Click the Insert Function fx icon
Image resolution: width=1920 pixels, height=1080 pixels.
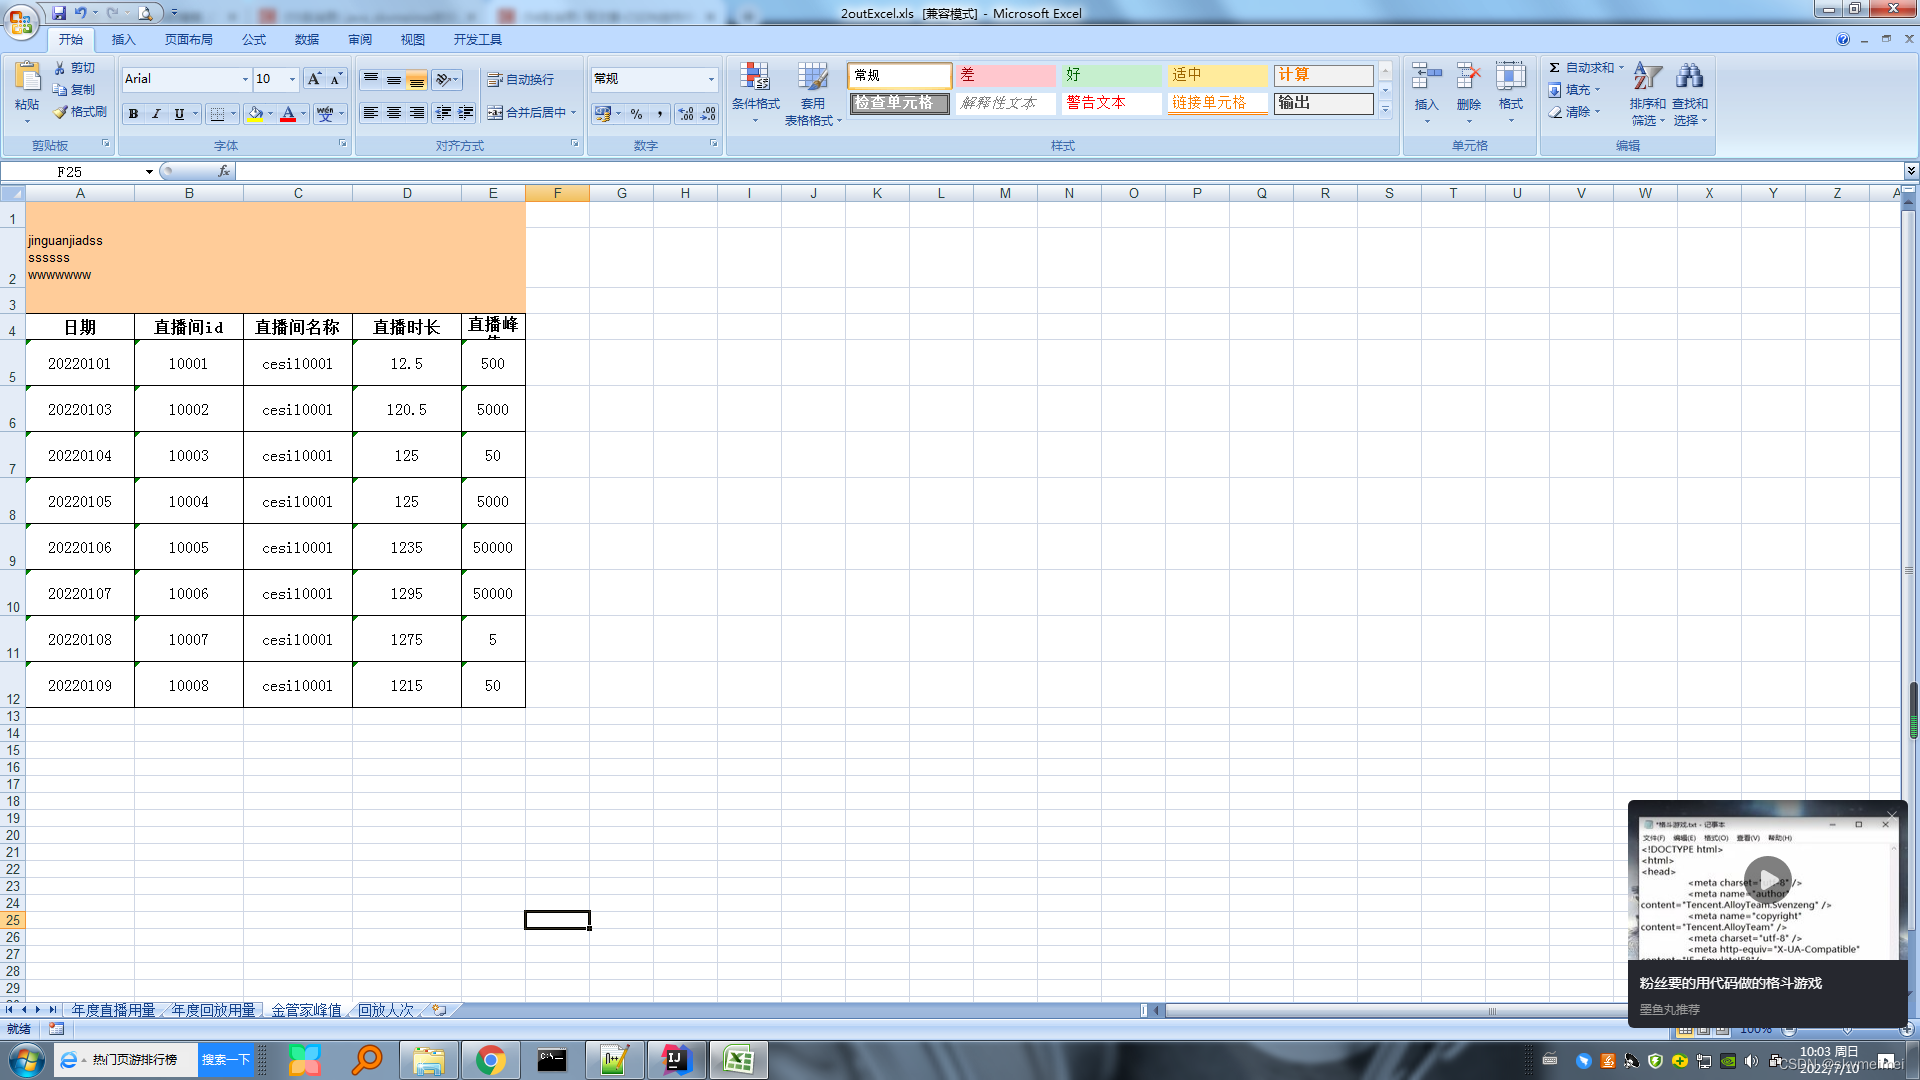pyautogui.click(x=224, y=171)
